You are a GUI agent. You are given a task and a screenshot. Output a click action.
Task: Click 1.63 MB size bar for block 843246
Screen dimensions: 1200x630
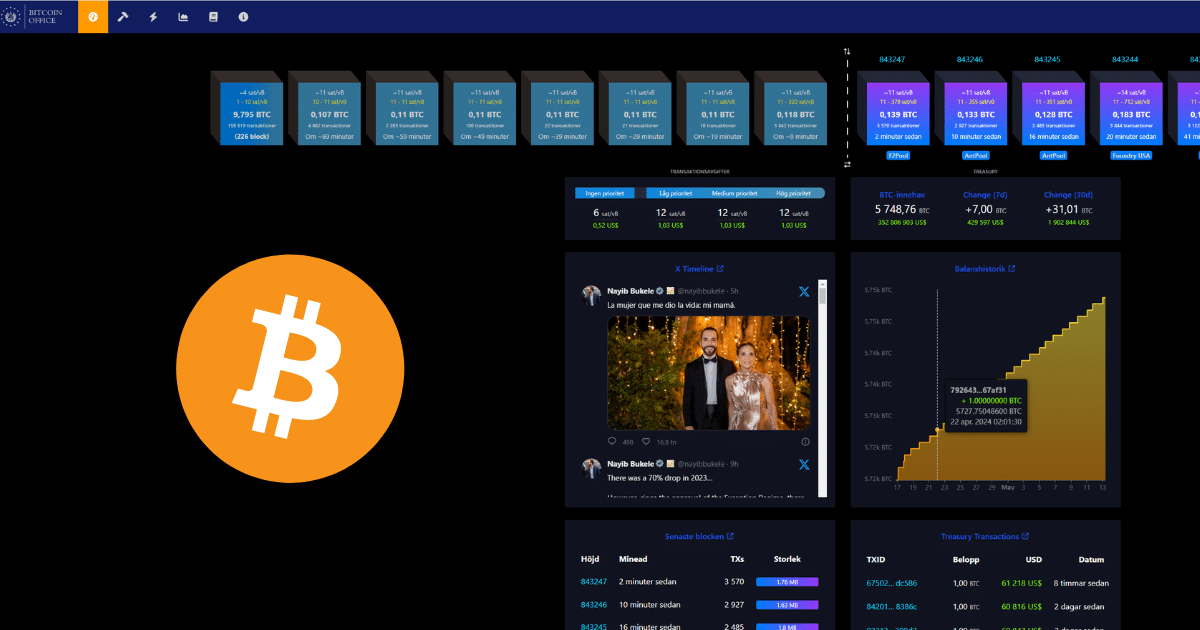pyautogui.click(x=788, y=605)
